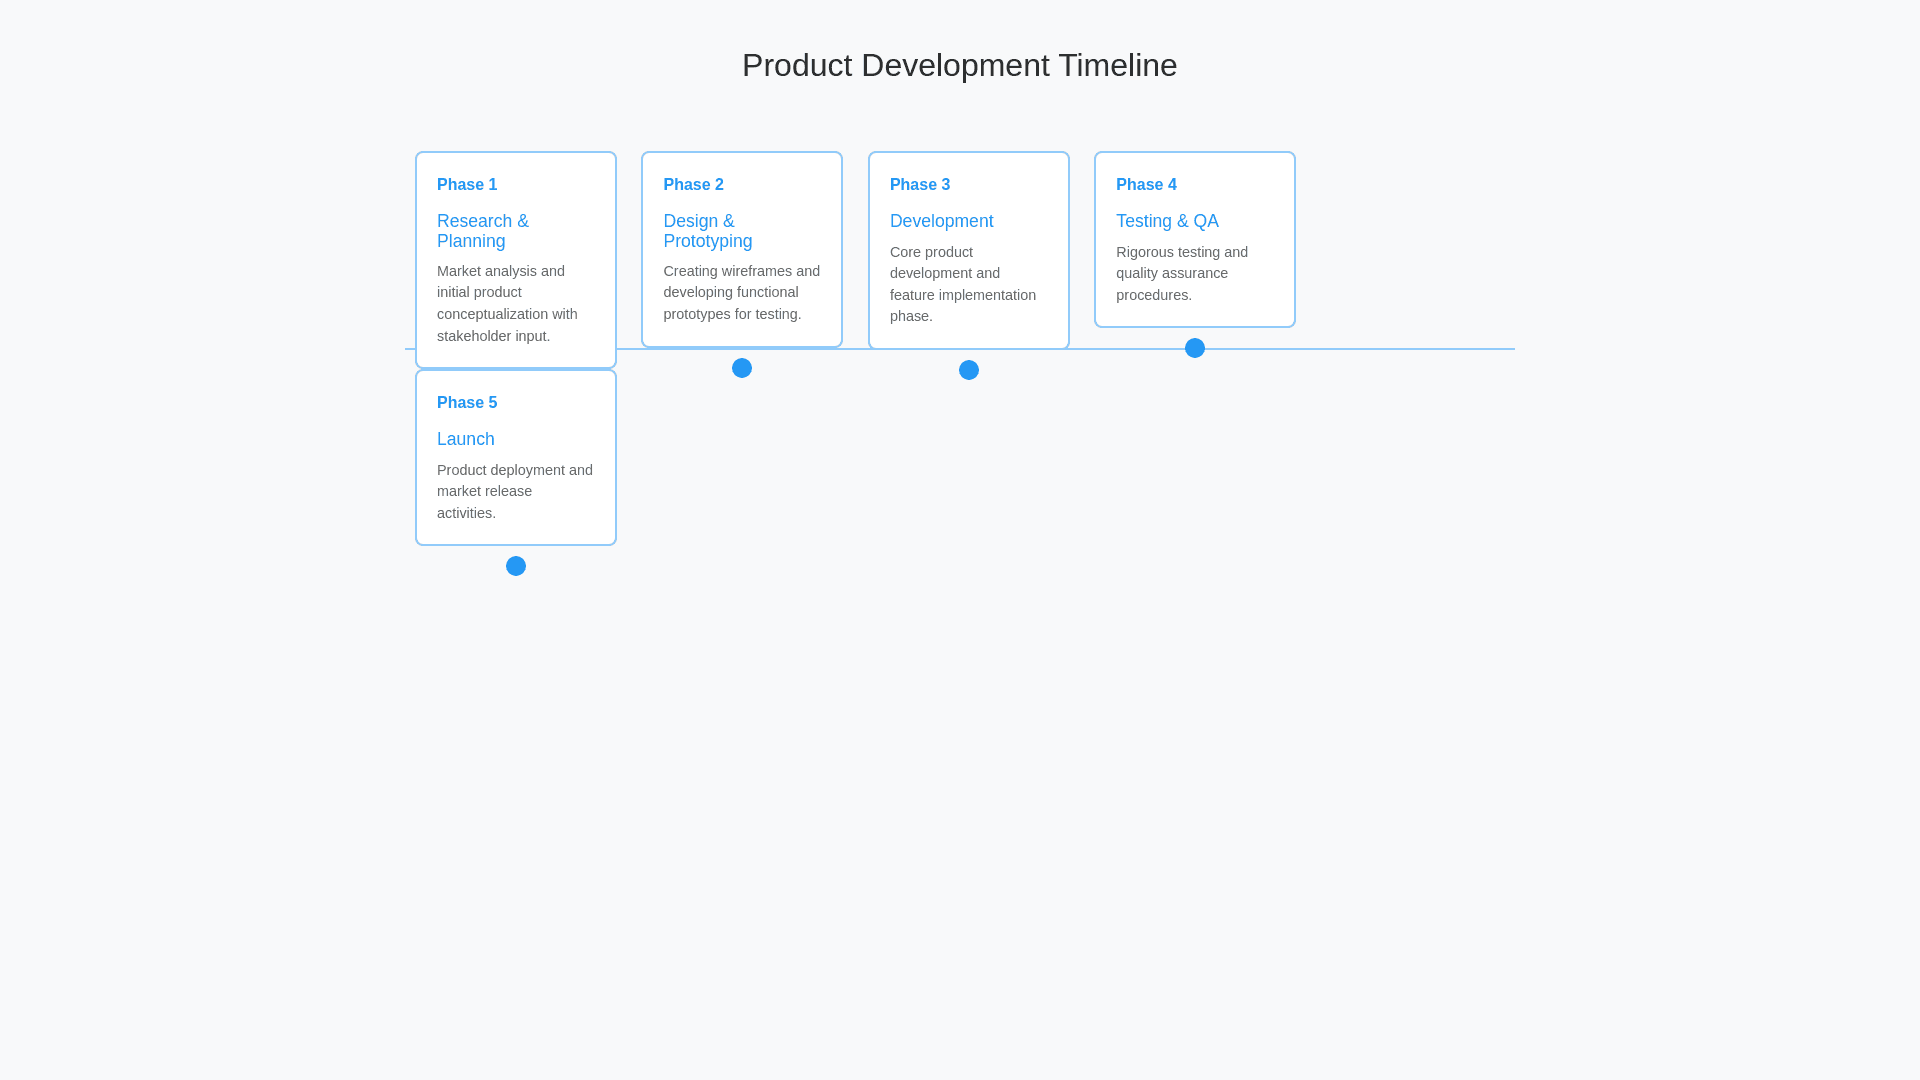Viewport: 1920px width, 1080px height.
Task: Click the timeline dot below Phase 4
Action: click(1194, 348)
